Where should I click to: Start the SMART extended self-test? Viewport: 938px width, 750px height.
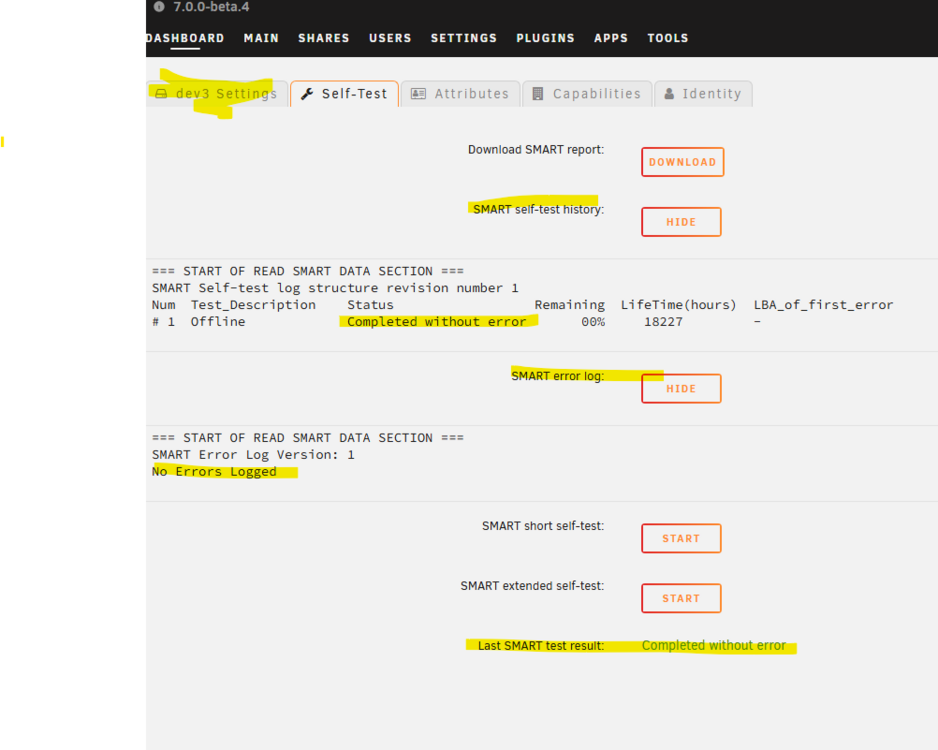(x=681, y=598)
